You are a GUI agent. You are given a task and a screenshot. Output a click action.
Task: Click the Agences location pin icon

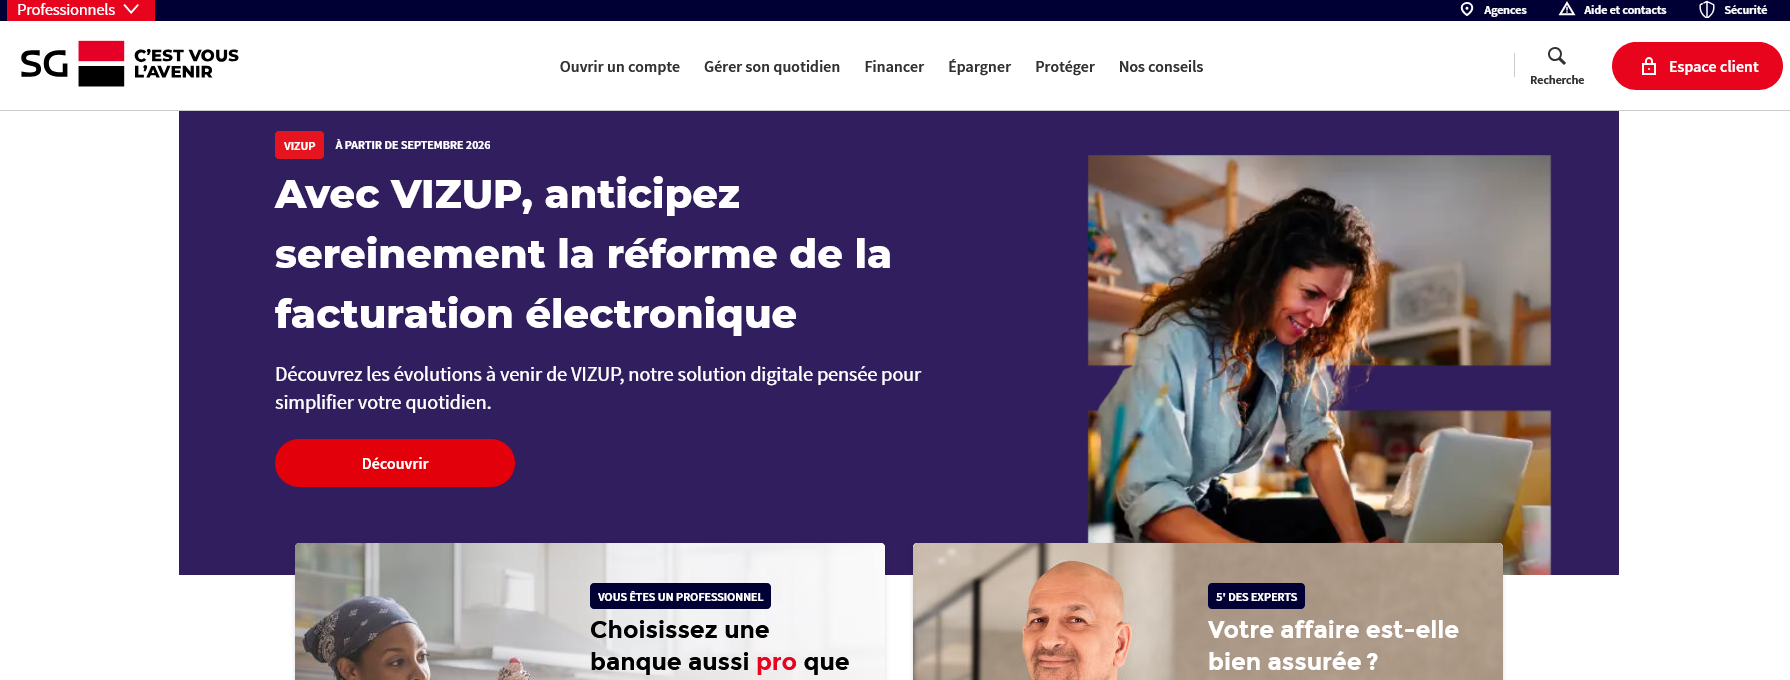tap(1467, 10)
